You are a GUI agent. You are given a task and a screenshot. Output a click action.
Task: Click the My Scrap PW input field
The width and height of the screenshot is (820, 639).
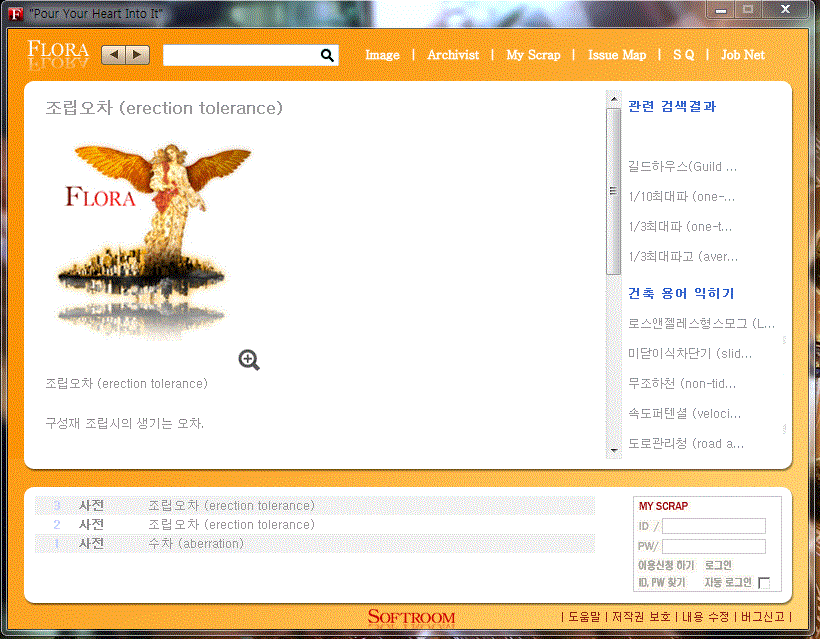714,546
